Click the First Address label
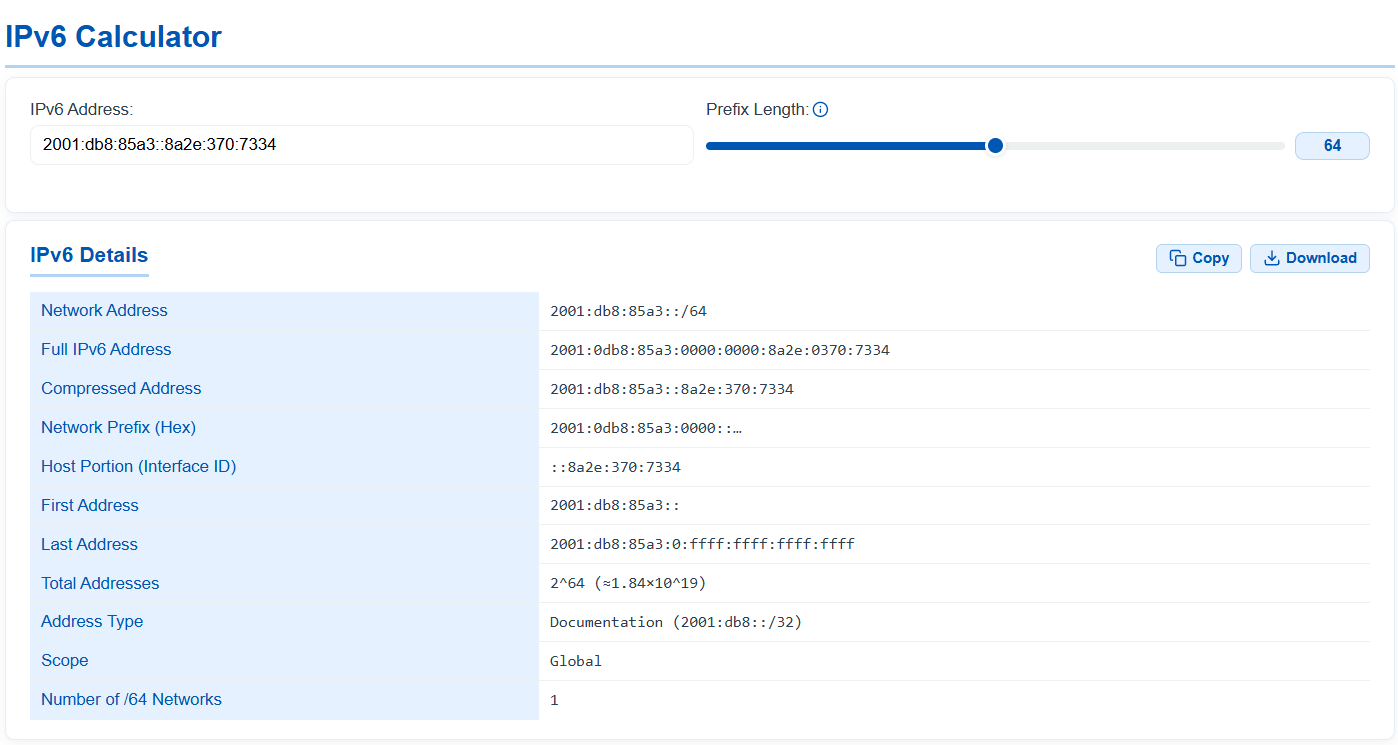Image resolution: width=1398 pixels, height=745 pixels. coord(90,506)
